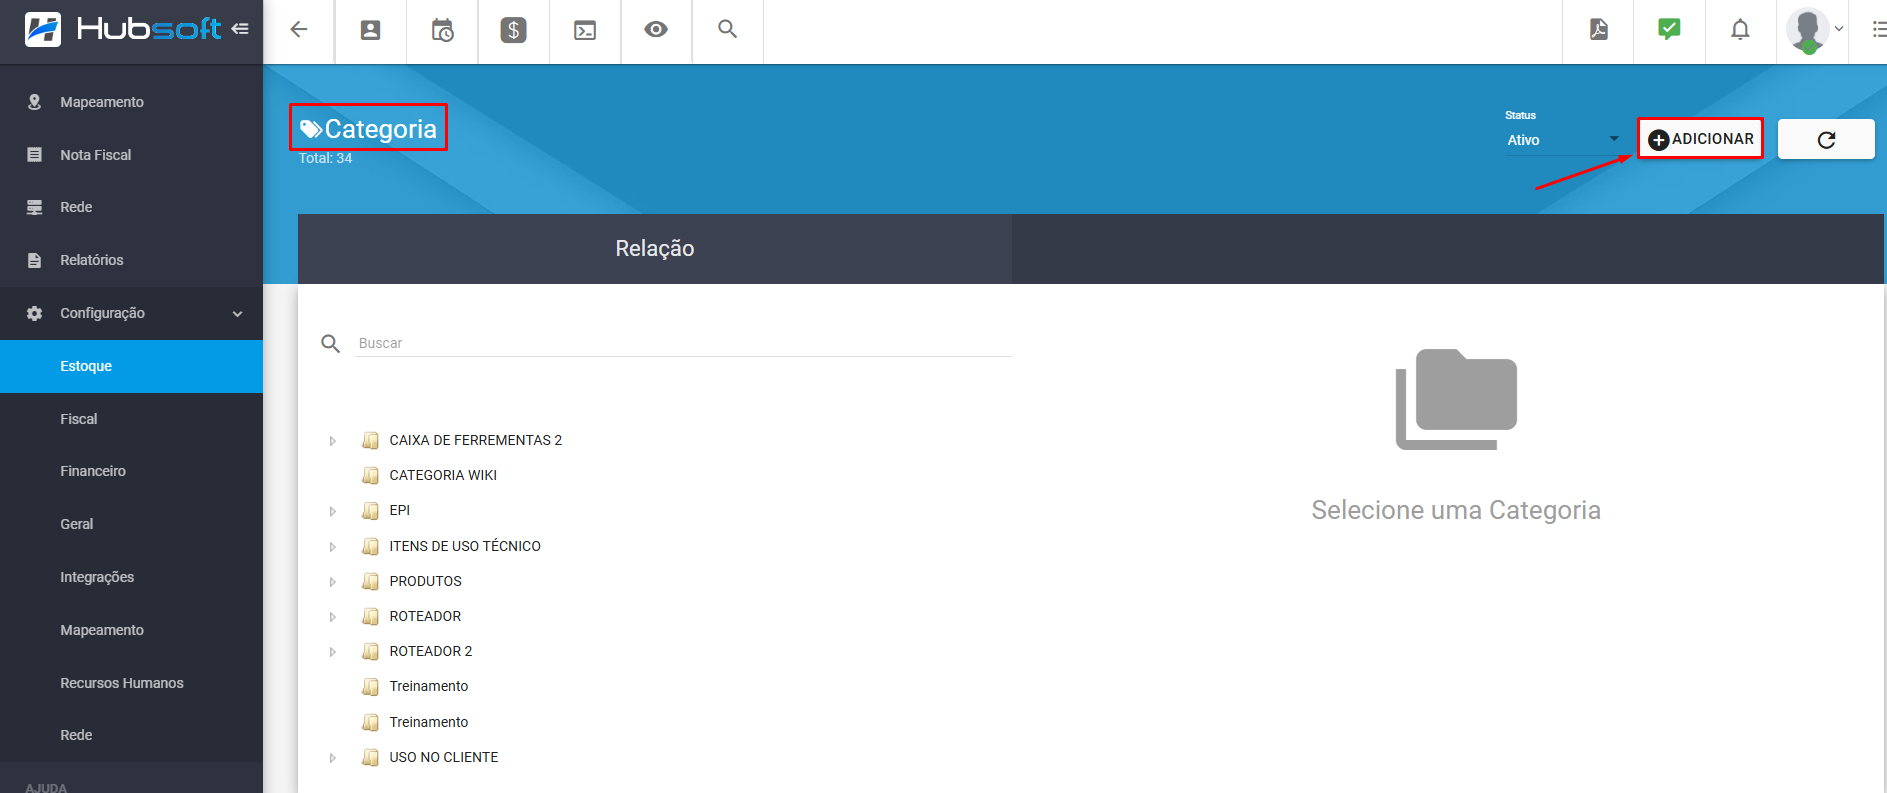The height and width of the screenshot is (793, 1887).
Task: Expand the PRODUTOS category node
Action: (x=333, y=582)
